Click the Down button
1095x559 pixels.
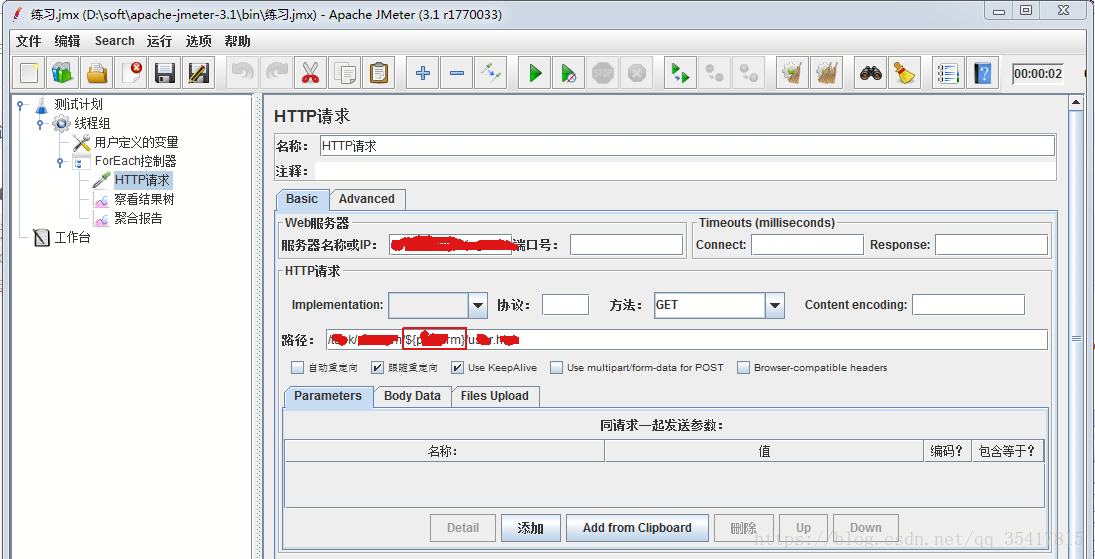pyautogui.click(x=865, y=528)
